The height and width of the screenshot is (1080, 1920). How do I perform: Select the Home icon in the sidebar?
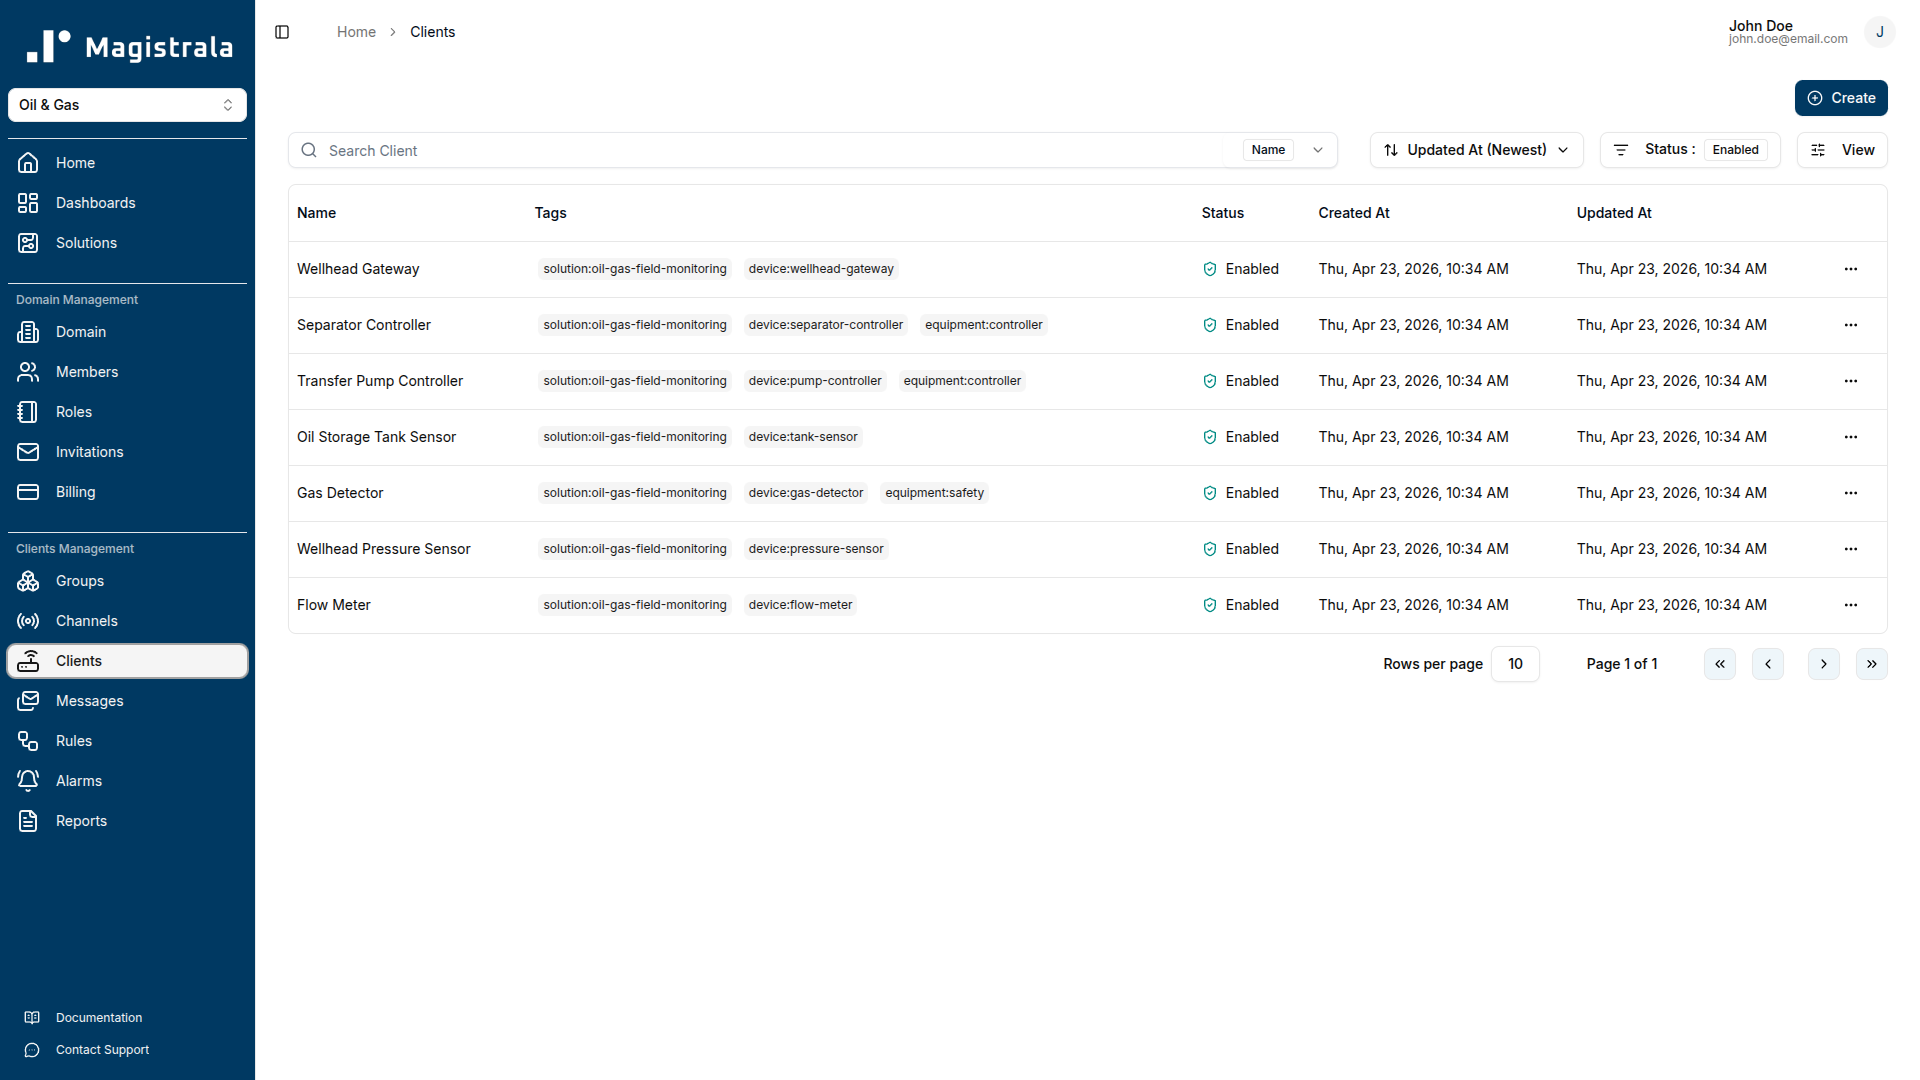tap(28, 163)
